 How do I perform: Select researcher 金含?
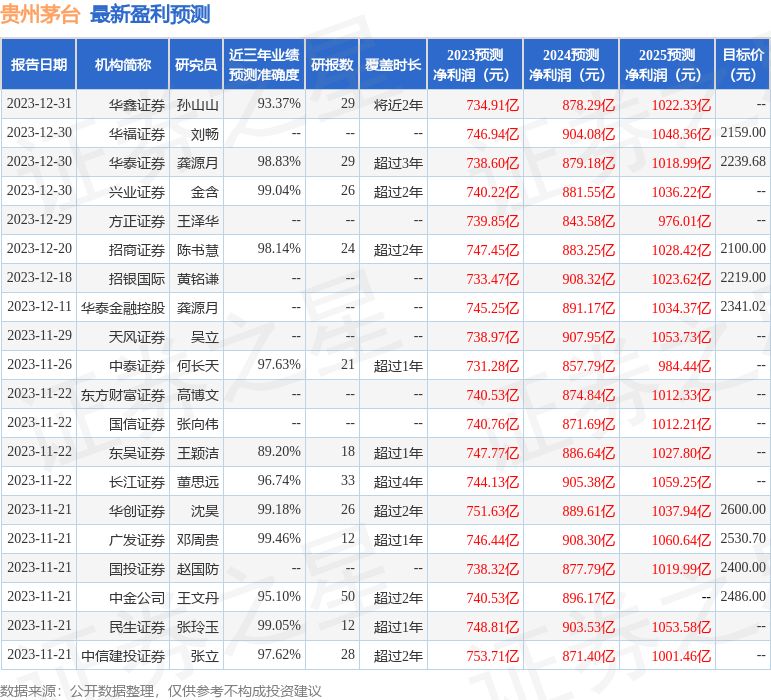[205, 192]
